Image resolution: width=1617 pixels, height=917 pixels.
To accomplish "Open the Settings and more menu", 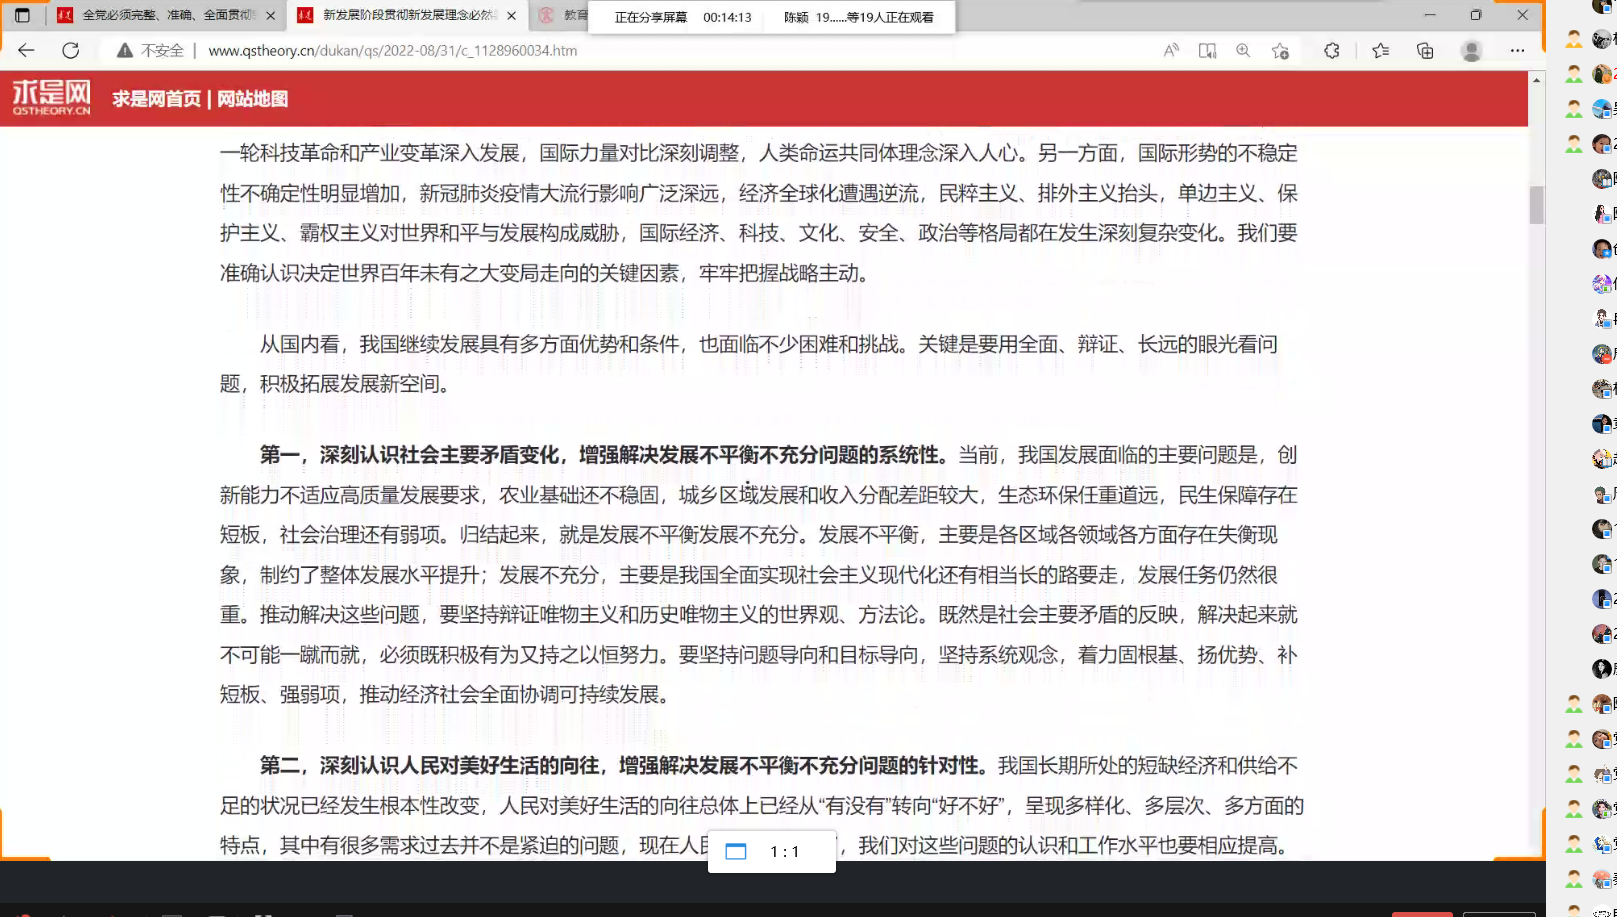I will 1517,50.
